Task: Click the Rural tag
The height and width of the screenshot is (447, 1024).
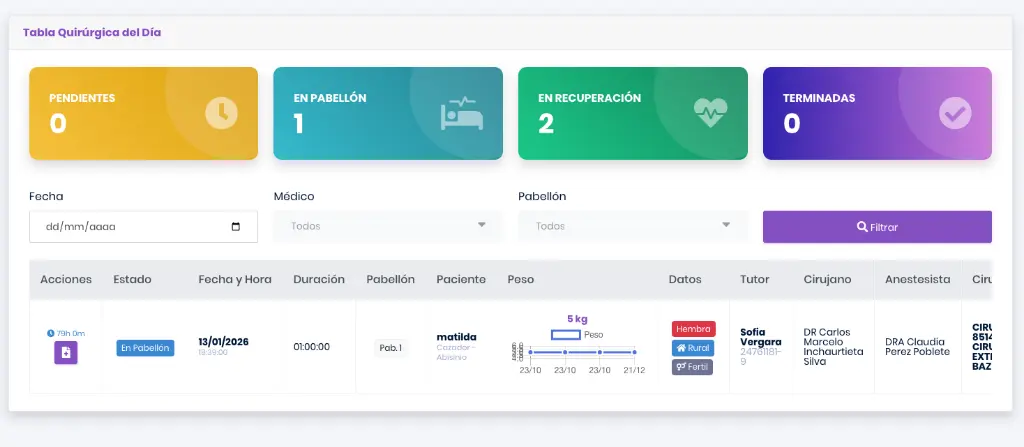Action: [x=693, y=348]
